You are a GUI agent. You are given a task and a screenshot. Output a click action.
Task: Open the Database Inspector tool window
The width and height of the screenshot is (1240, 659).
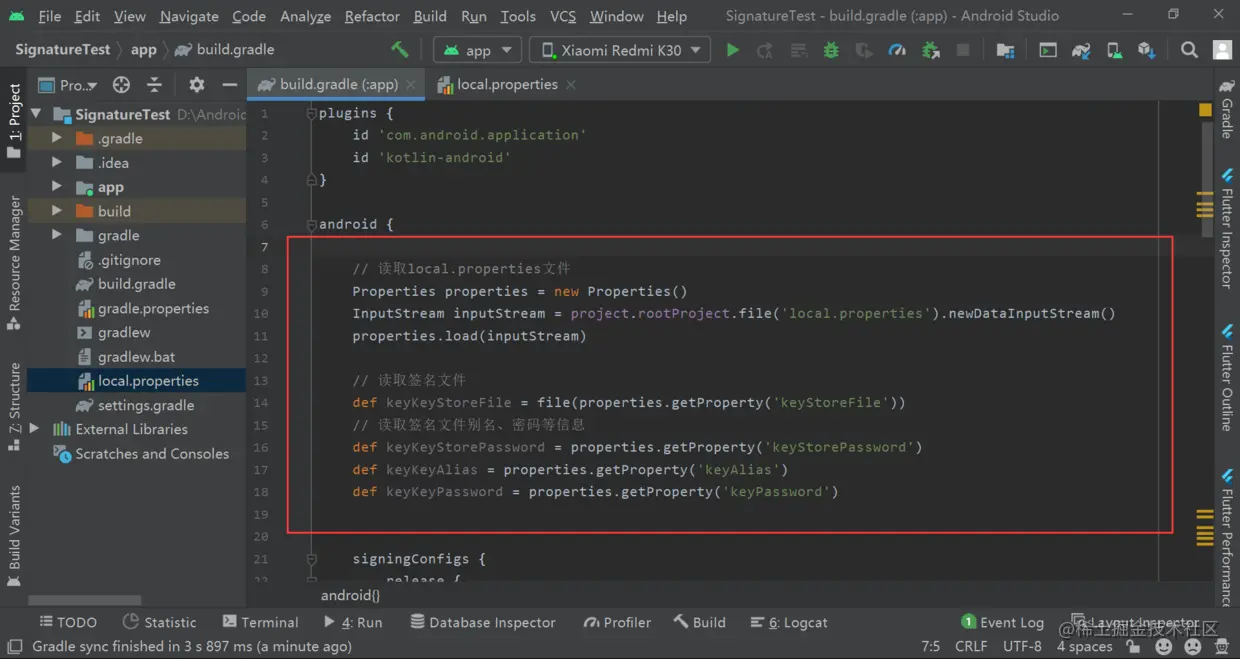(x=483, y=622)
